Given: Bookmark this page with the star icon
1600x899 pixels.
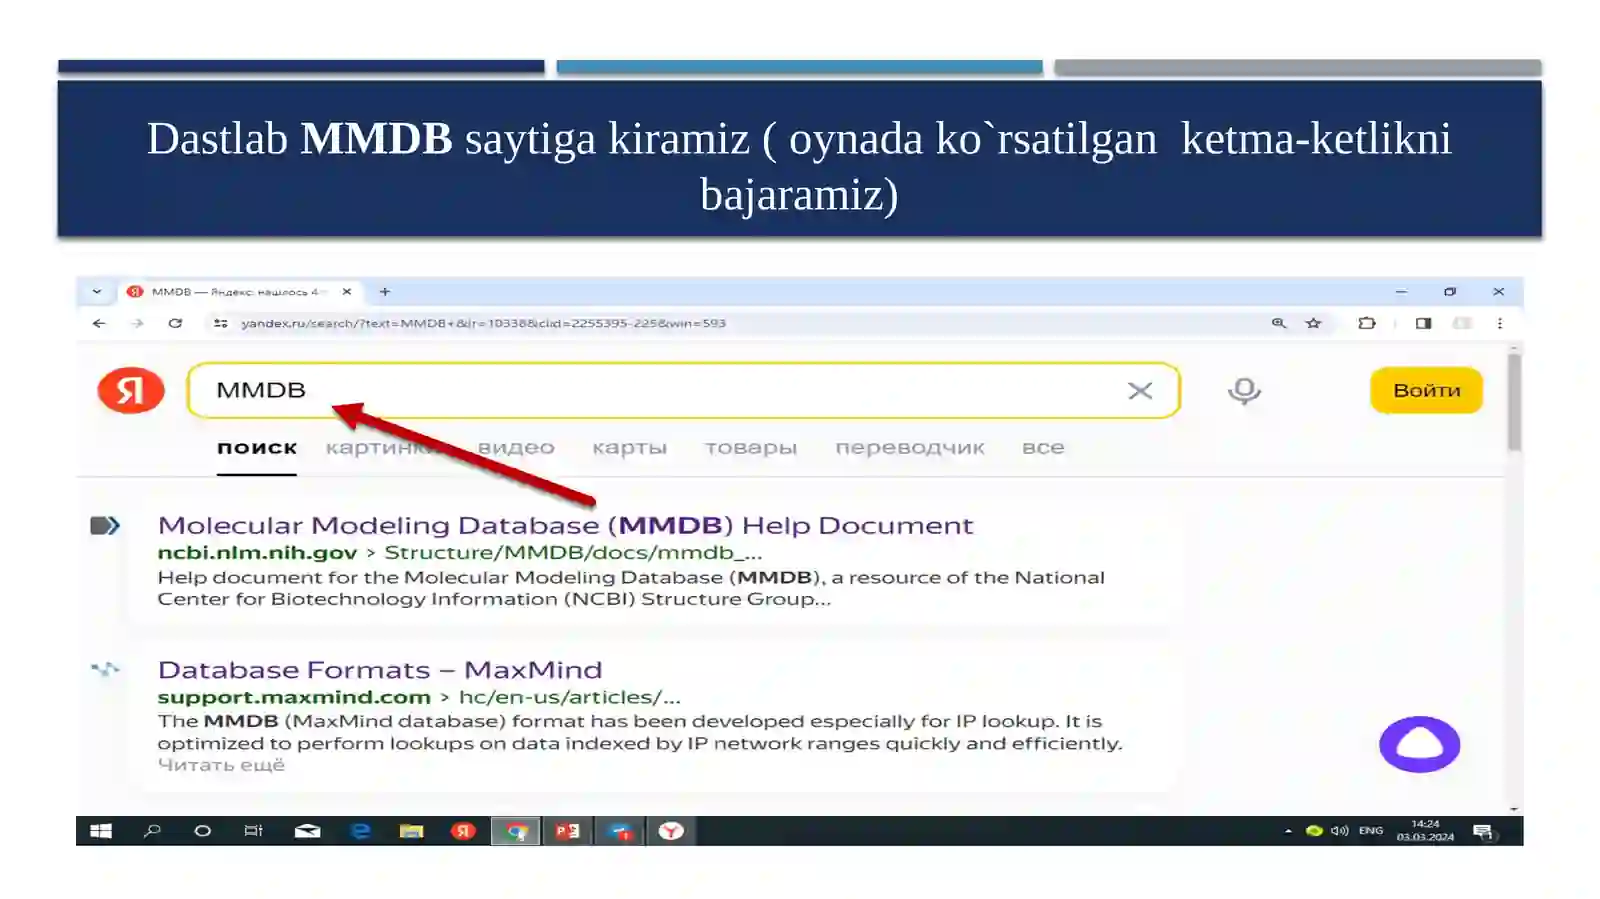Looking at the screenshot, I should click(x=1313, y=323).
